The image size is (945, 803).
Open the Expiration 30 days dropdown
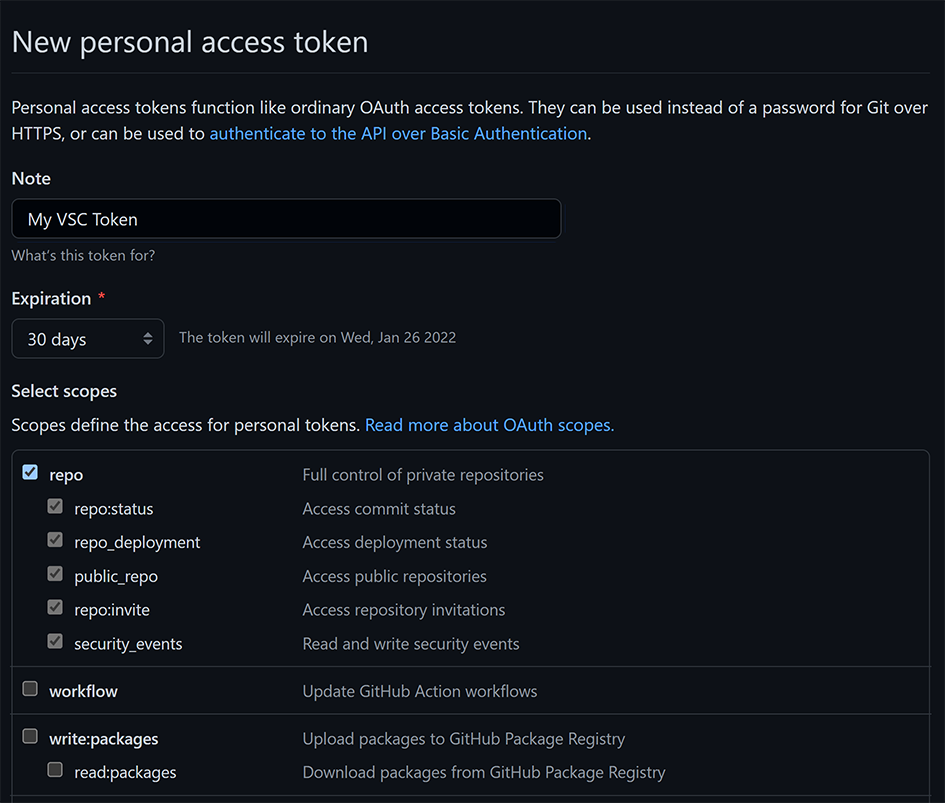88,339
